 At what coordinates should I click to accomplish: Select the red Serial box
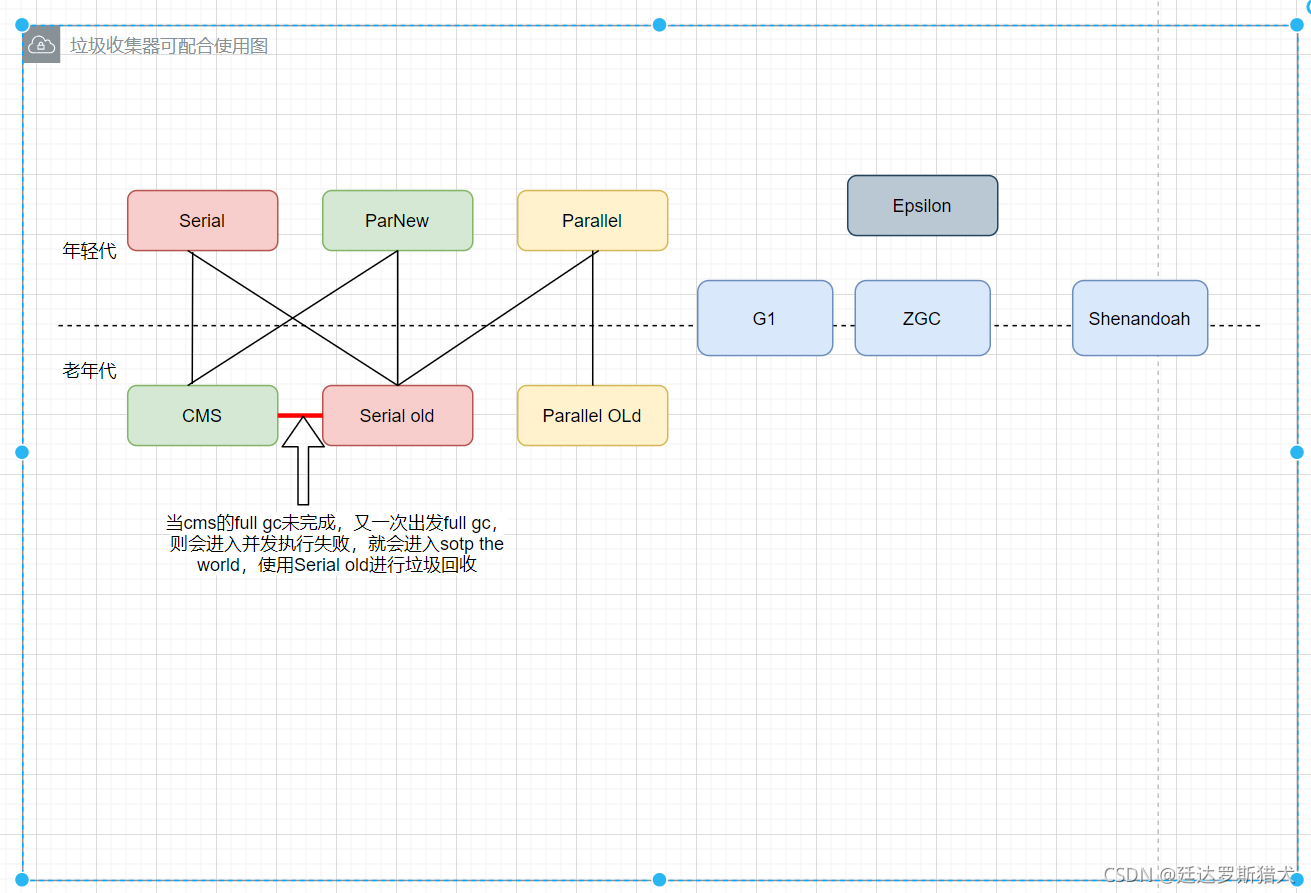(202, 220)
